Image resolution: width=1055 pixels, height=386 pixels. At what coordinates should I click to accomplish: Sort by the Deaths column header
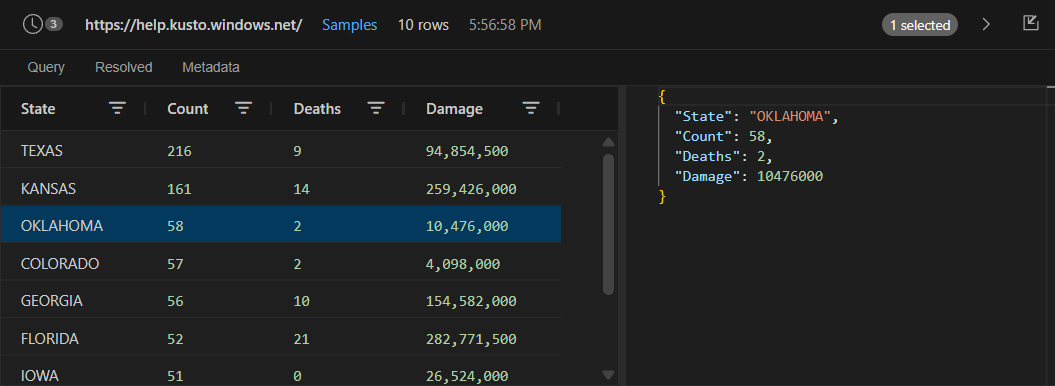[317, 108]
